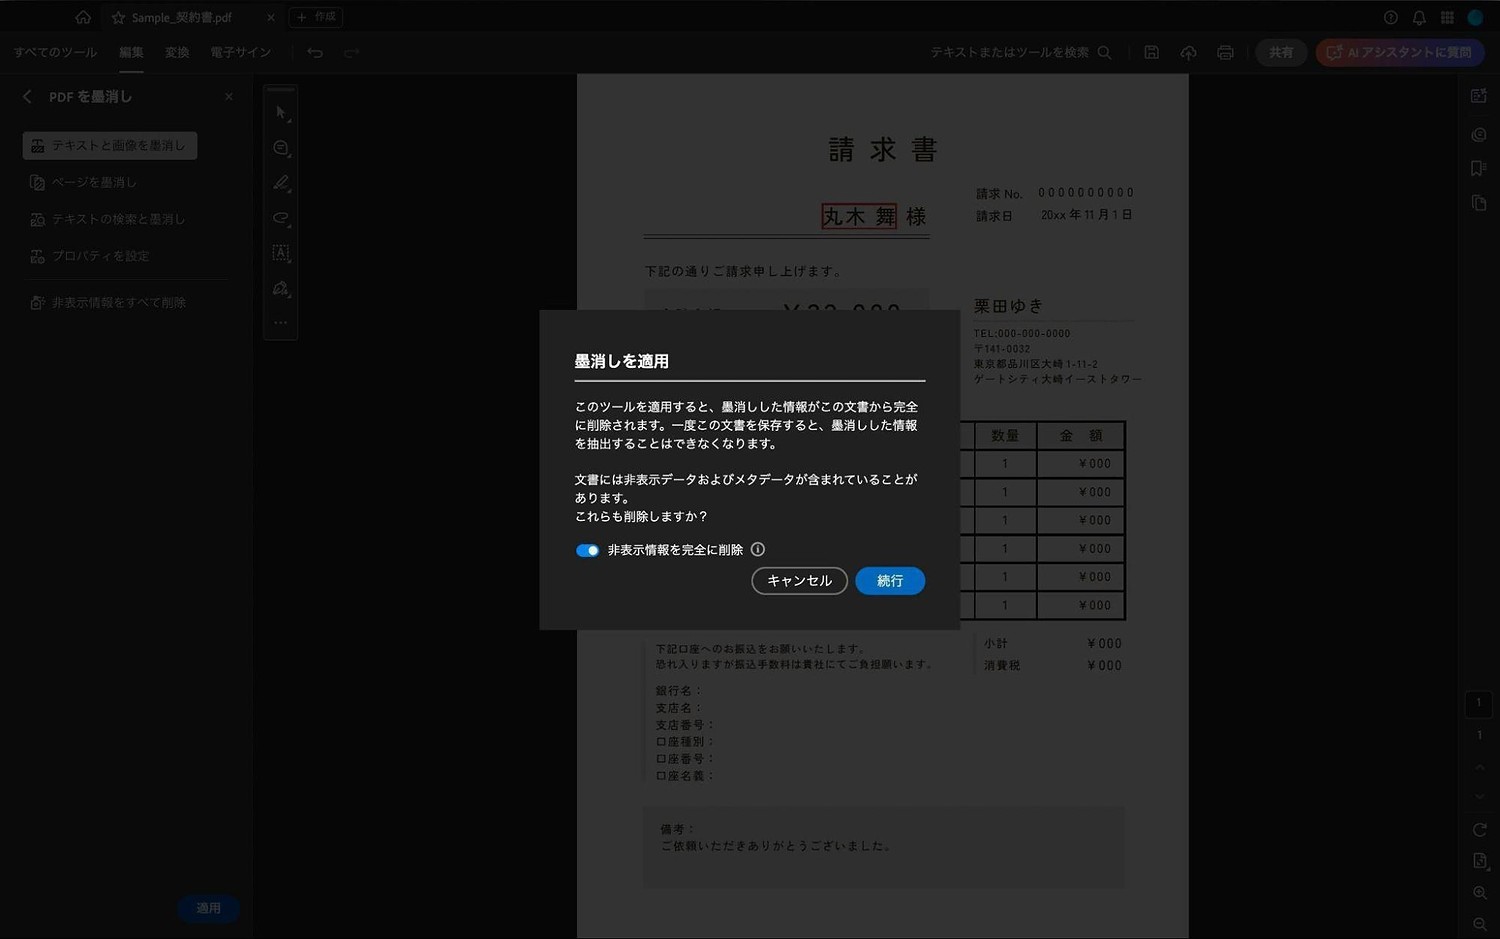Disable the 非表示情報を完全に削除 toggle

pyautogui.click(x=587, y=549)
